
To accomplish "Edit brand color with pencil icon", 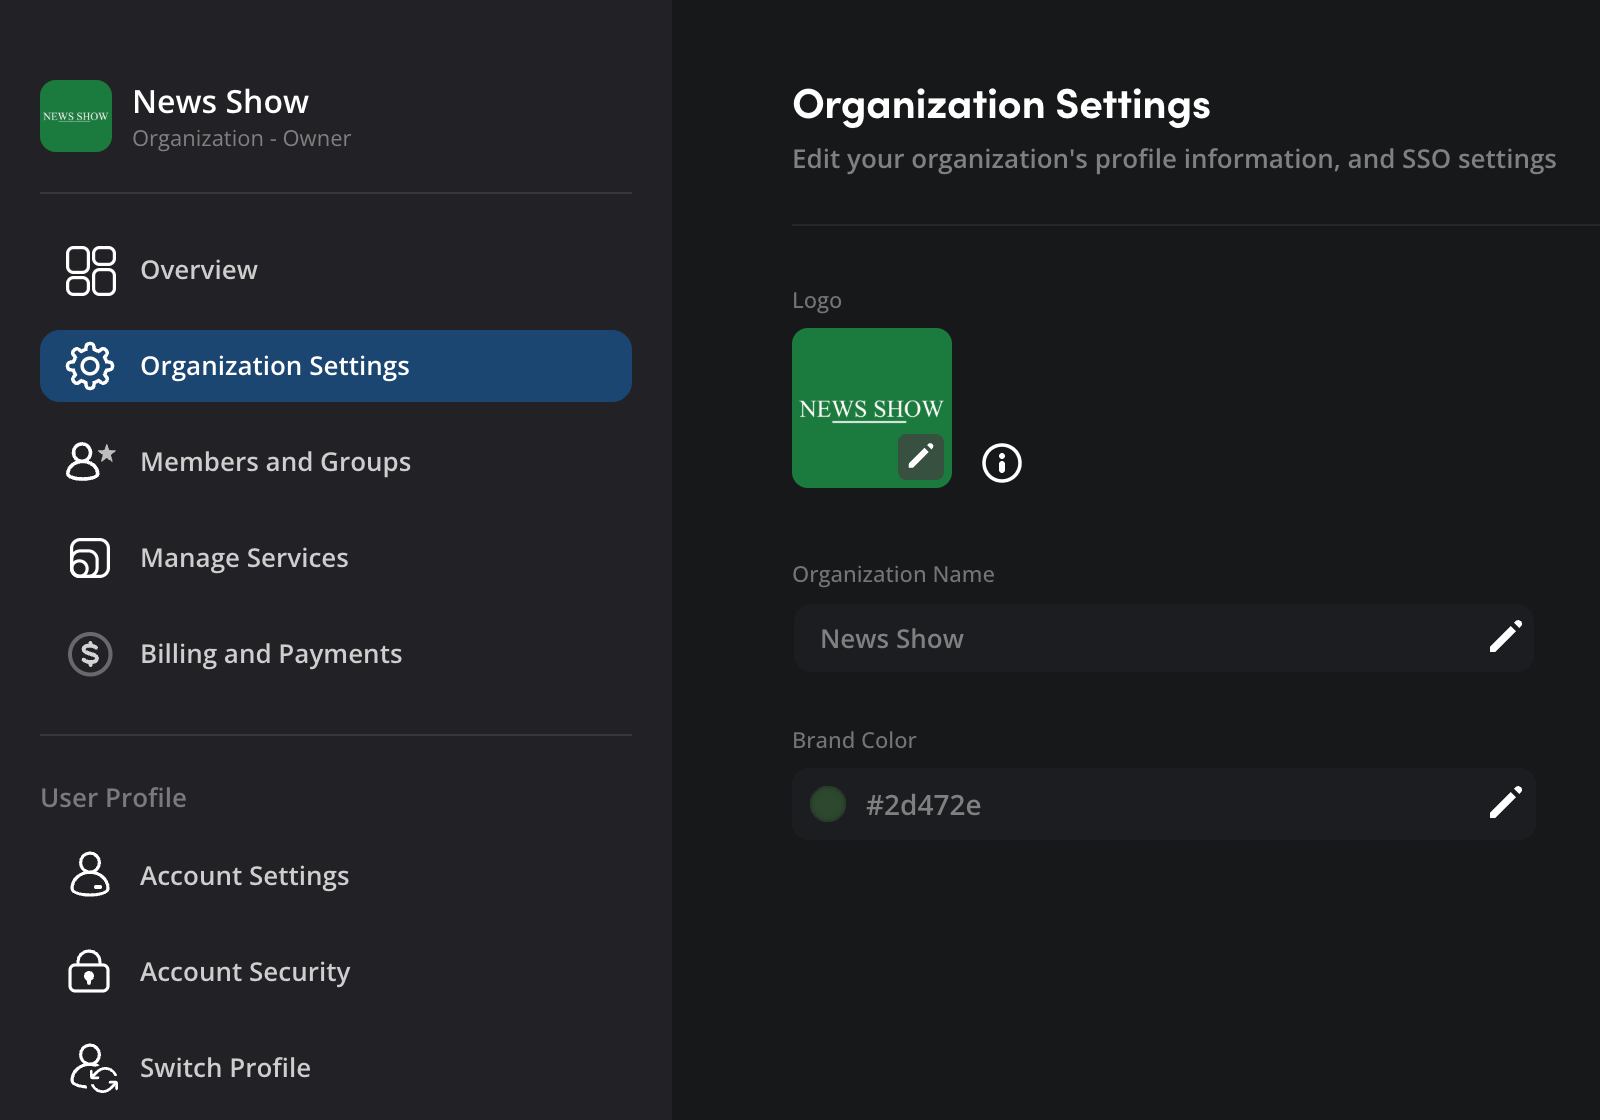I will [1505, 803].
